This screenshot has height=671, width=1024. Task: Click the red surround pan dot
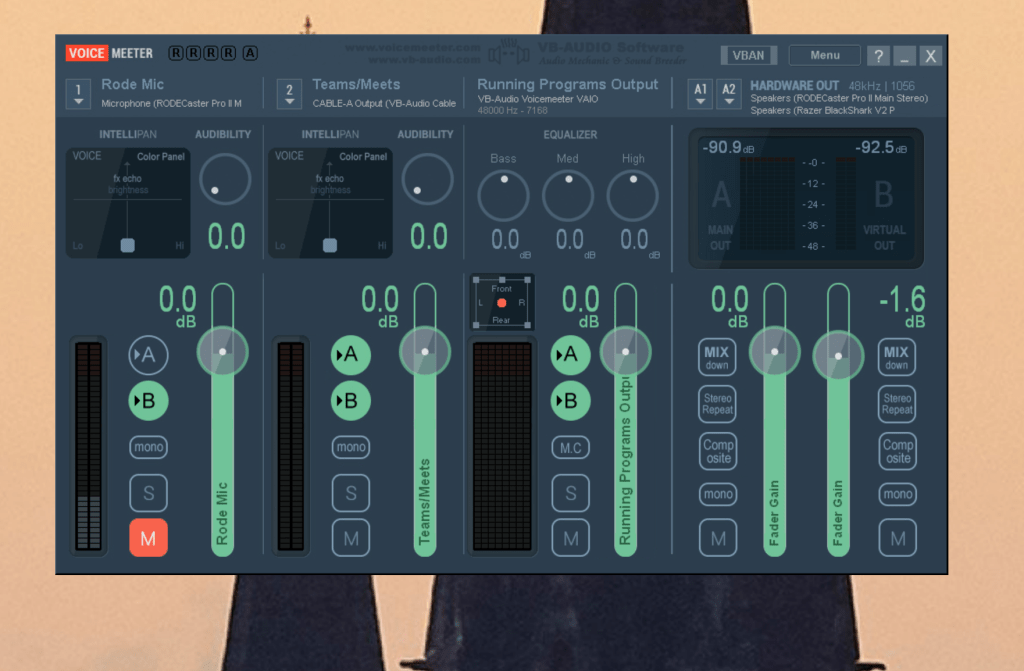point(502,303)
